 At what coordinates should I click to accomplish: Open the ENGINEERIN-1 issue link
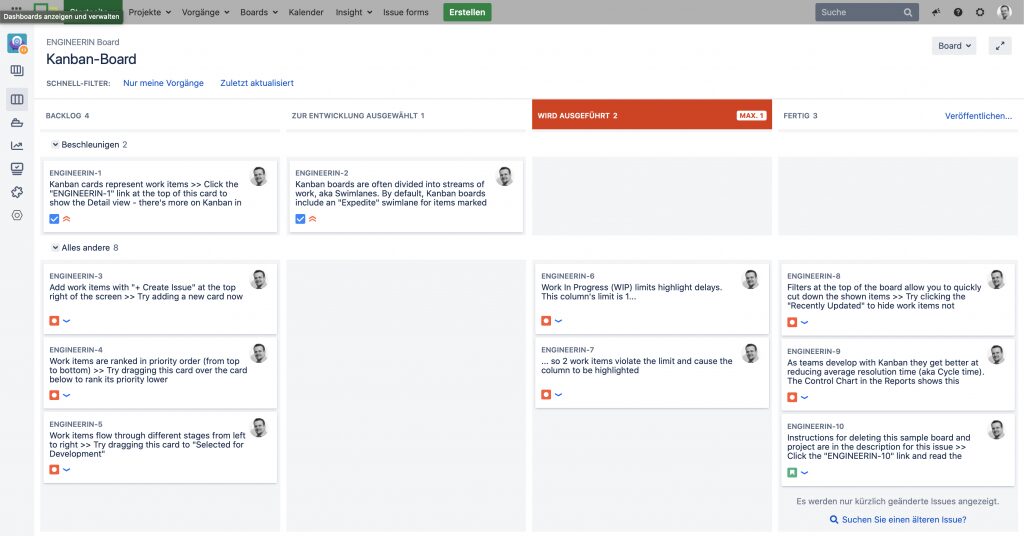click(75, 173)
